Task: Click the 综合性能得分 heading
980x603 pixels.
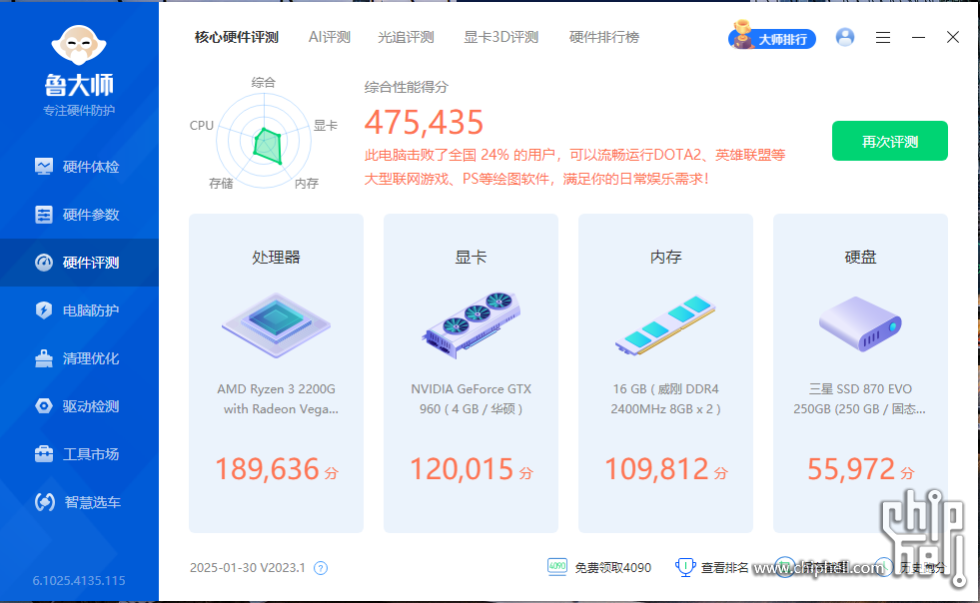Action: 406,87
